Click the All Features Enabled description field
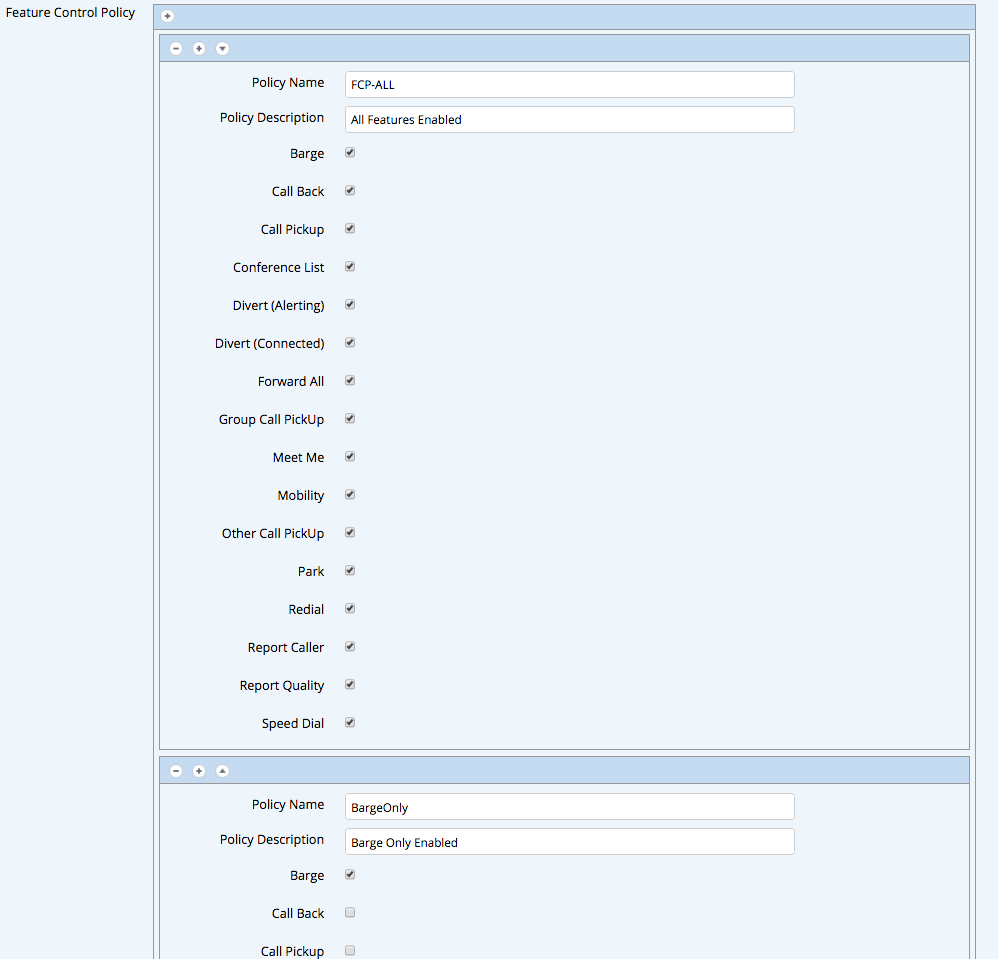 tap(569, 120)
